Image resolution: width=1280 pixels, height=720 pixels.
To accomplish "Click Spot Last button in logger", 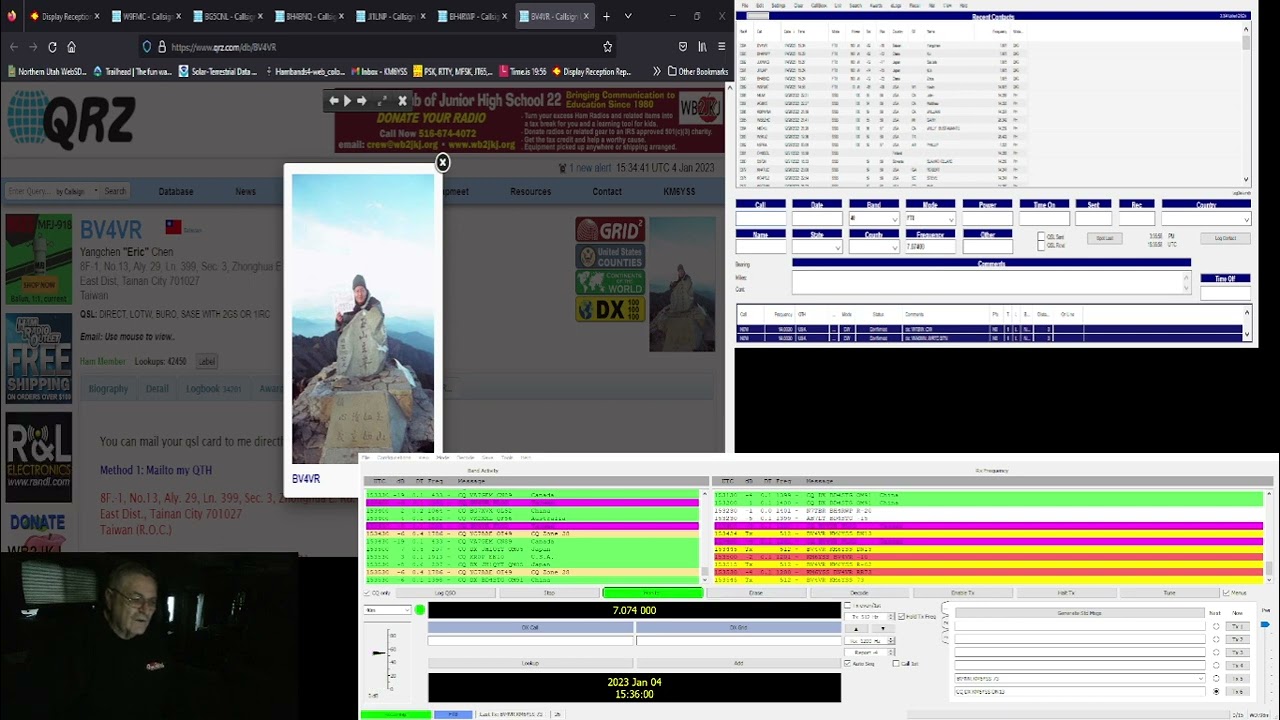I will [x=1105, y=238].
